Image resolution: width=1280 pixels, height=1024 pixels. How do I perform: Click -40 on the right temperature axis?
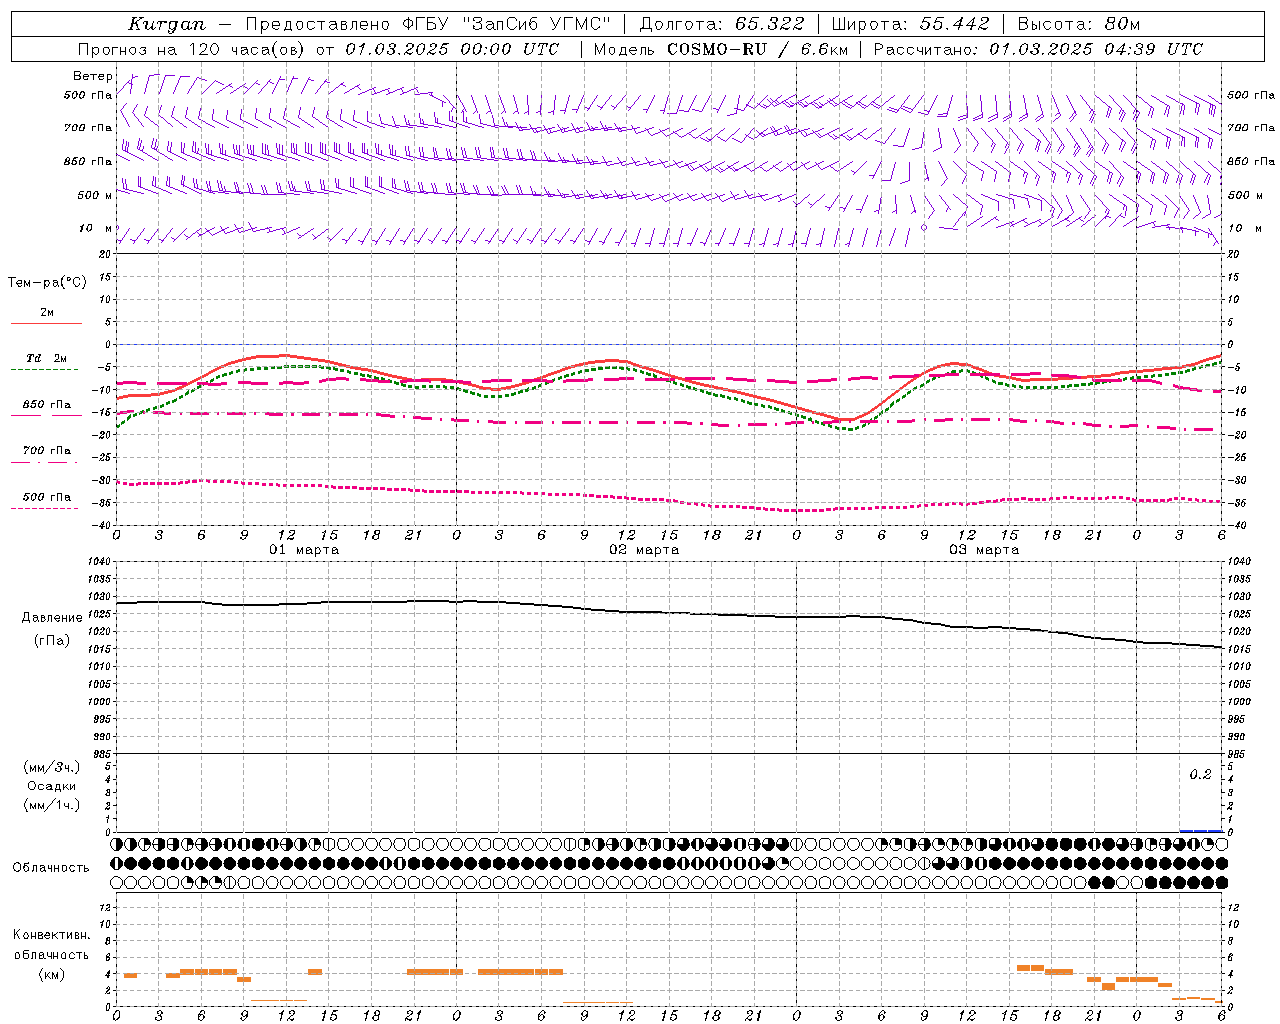1237,526
